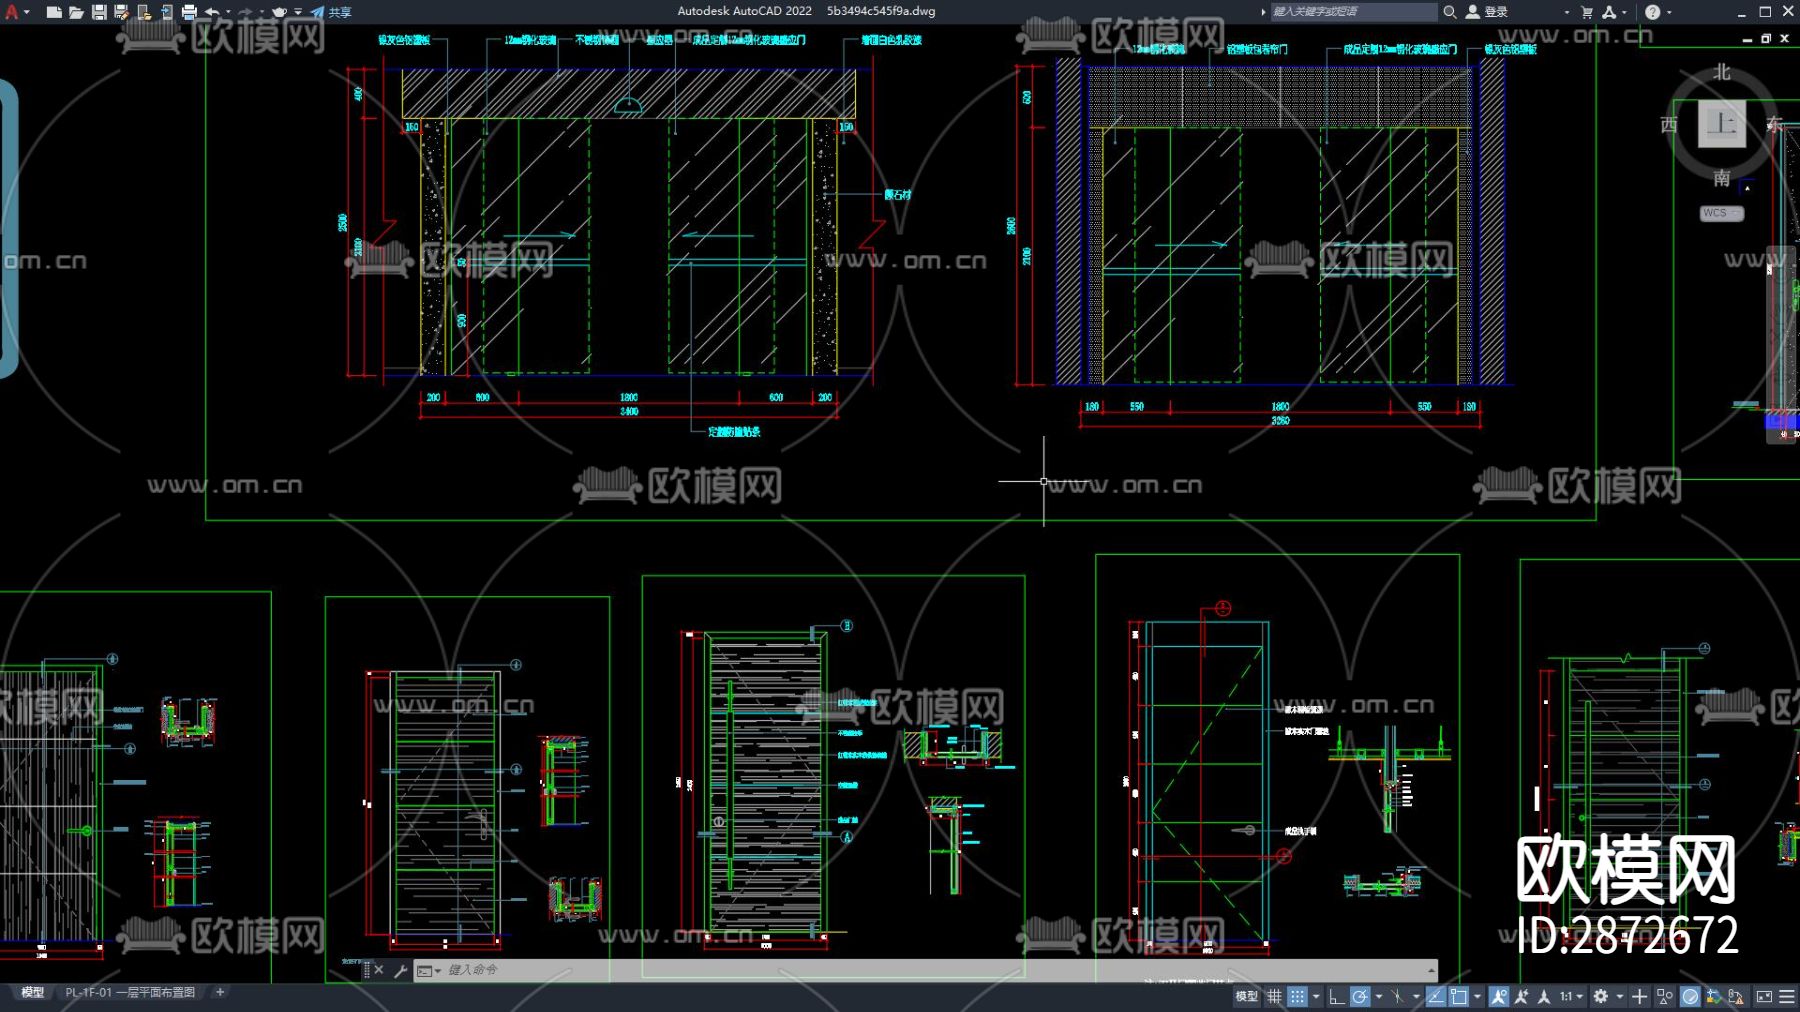
Task: Click the Undo arrow icon
Action: pos(212,12)
